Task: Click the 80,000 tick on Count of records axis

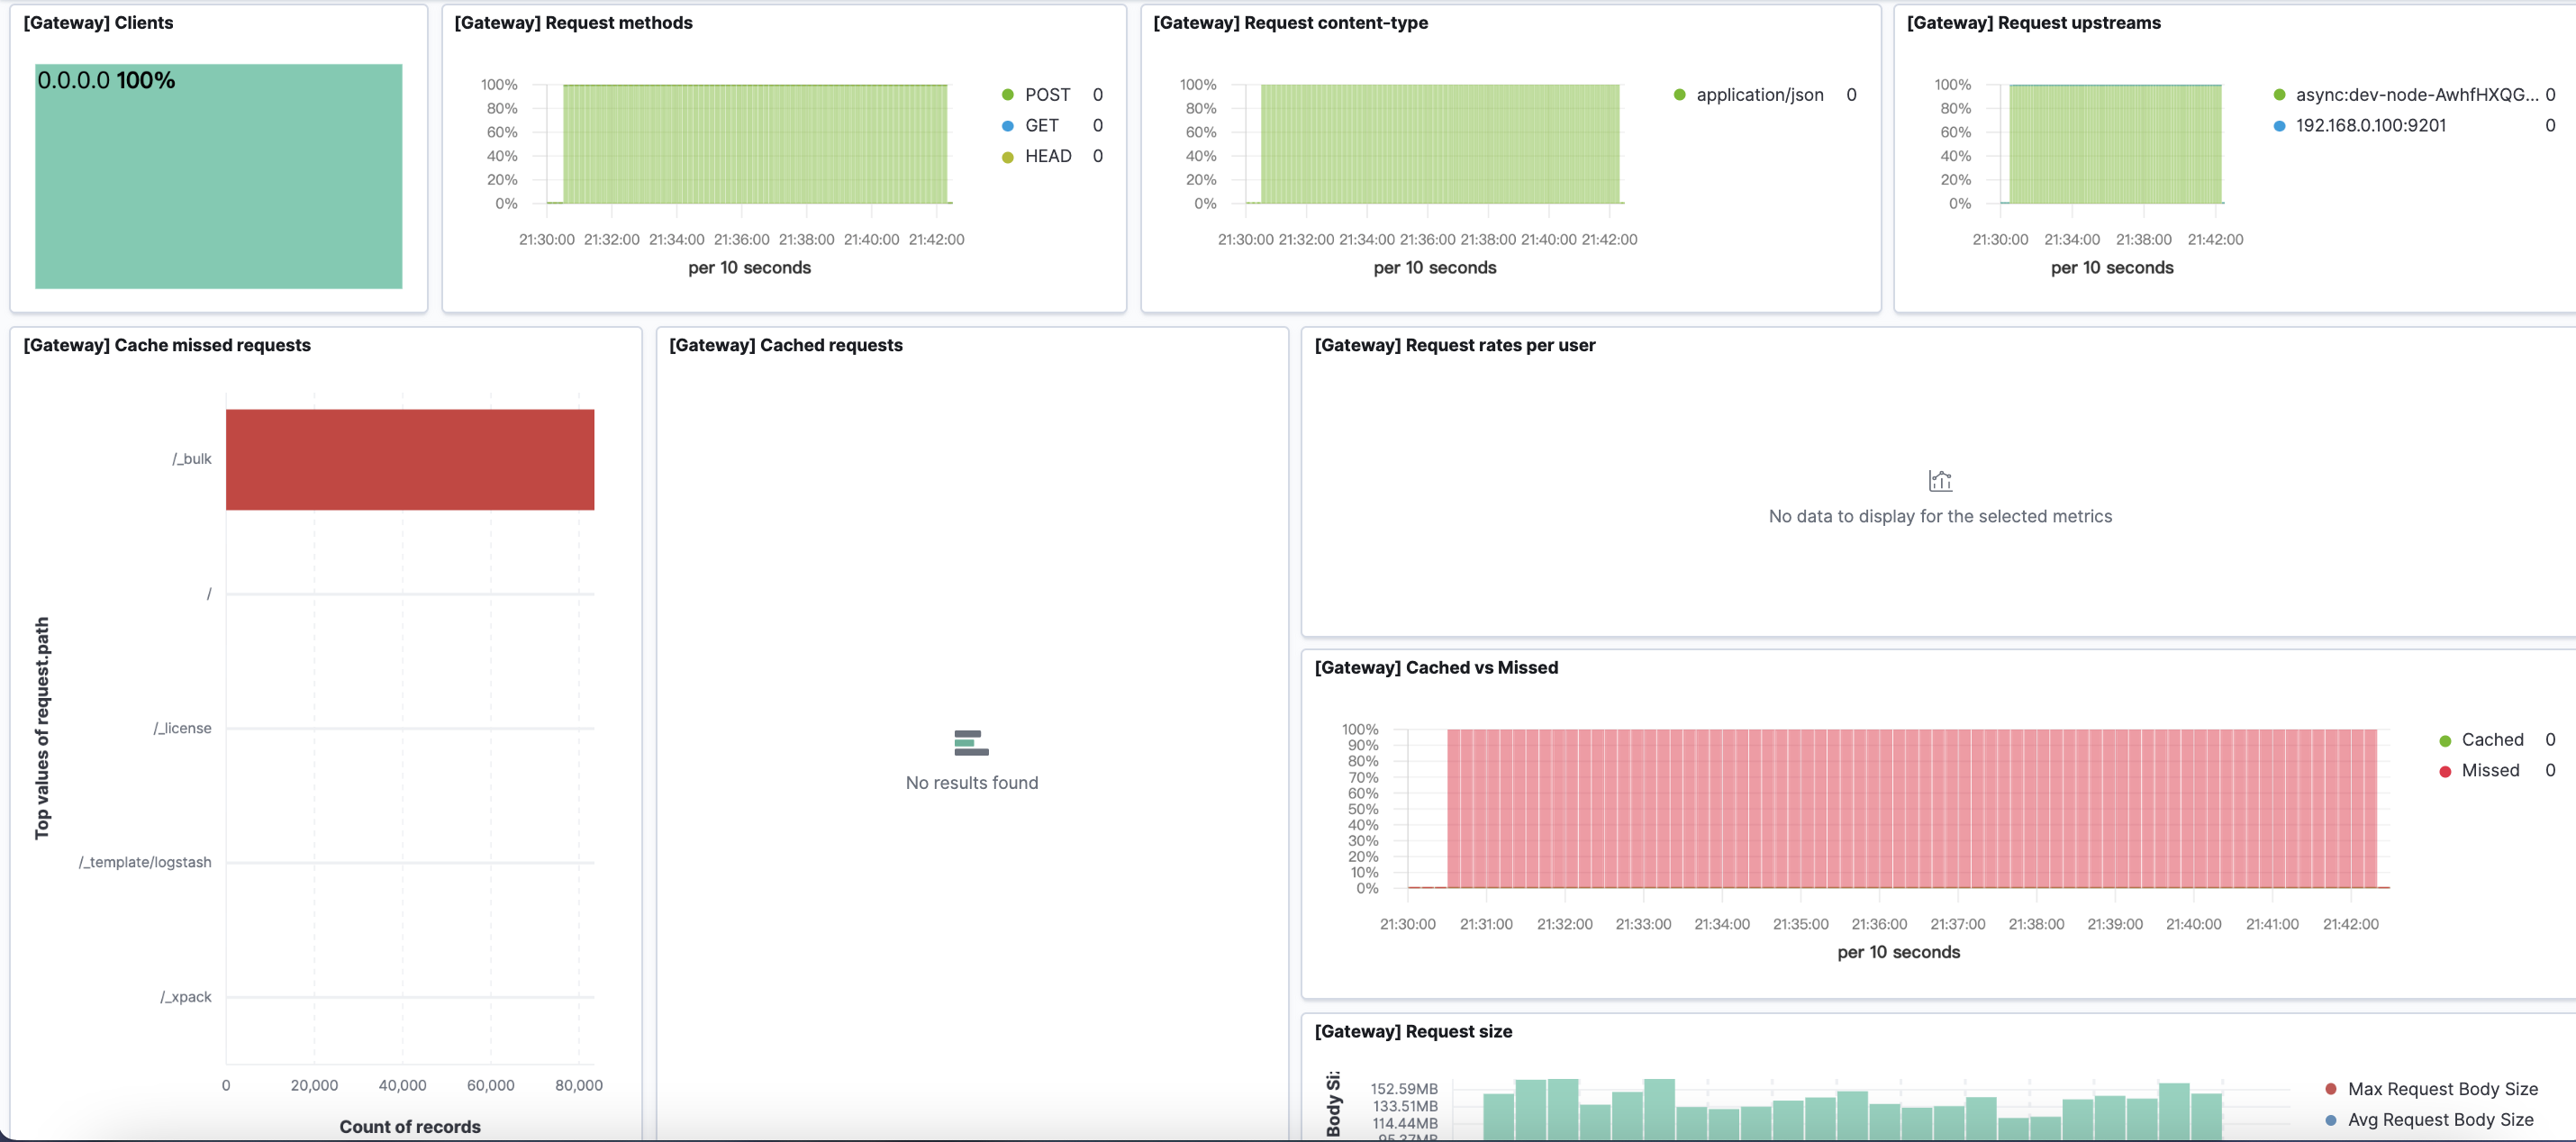Action: point(578,1085)
